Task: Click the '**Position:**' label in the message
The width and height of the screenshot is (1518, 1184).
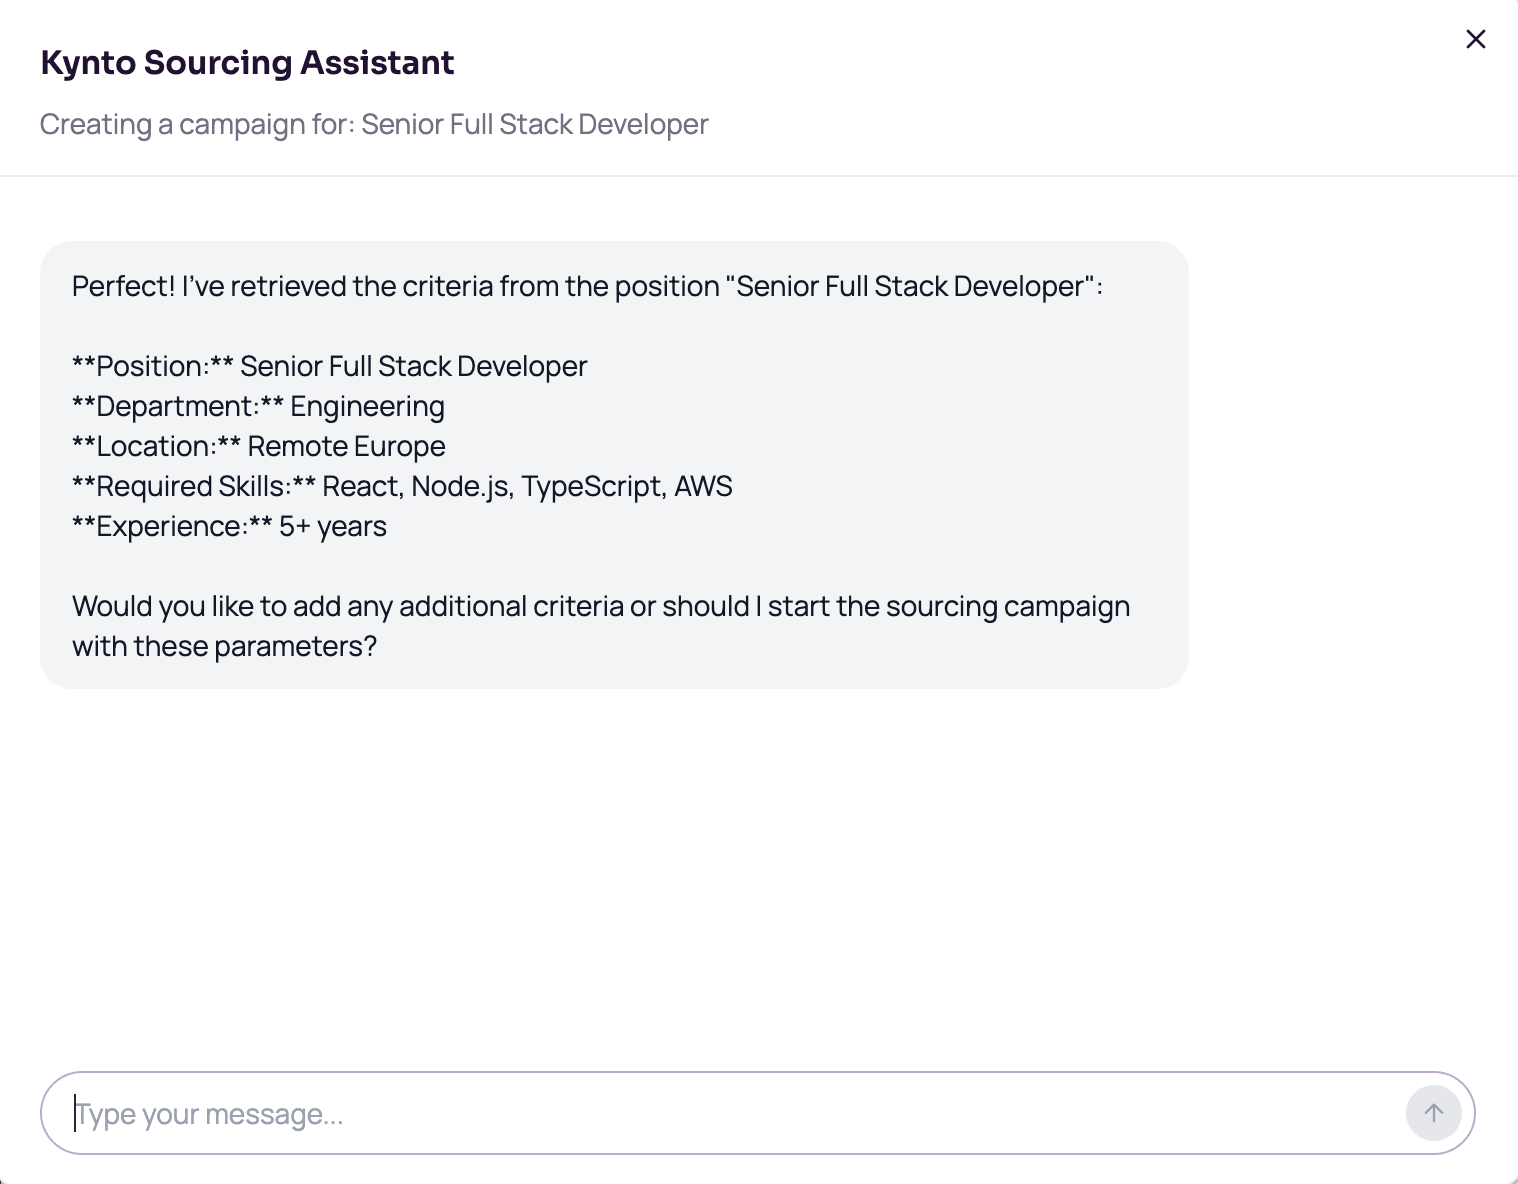Action: (153, 366)
